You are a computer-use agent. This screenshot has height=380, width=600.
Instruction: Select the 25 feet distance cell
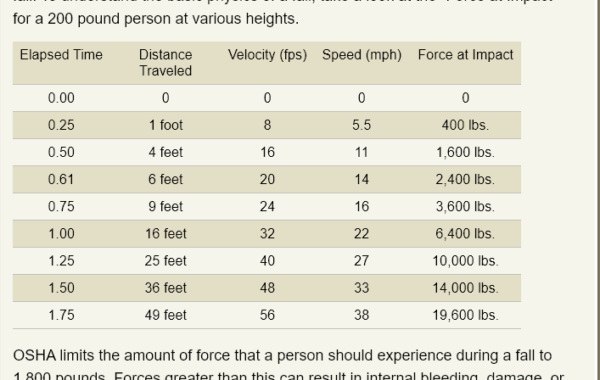165,261
